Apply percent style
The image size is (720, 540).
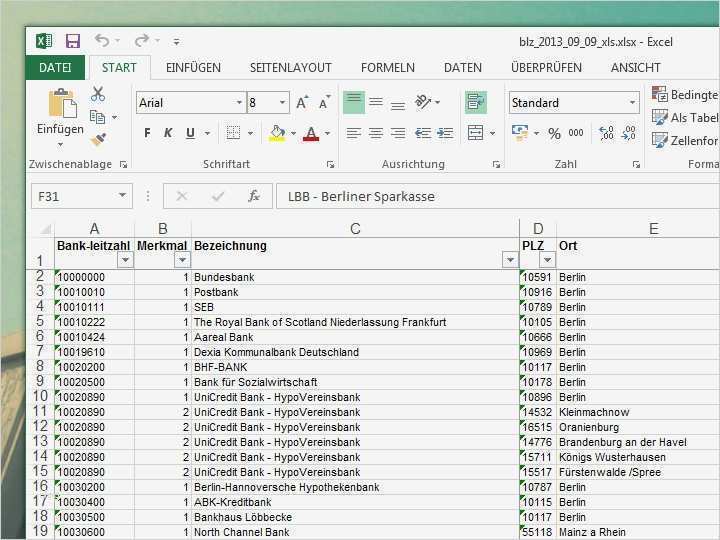coord(555,134)
